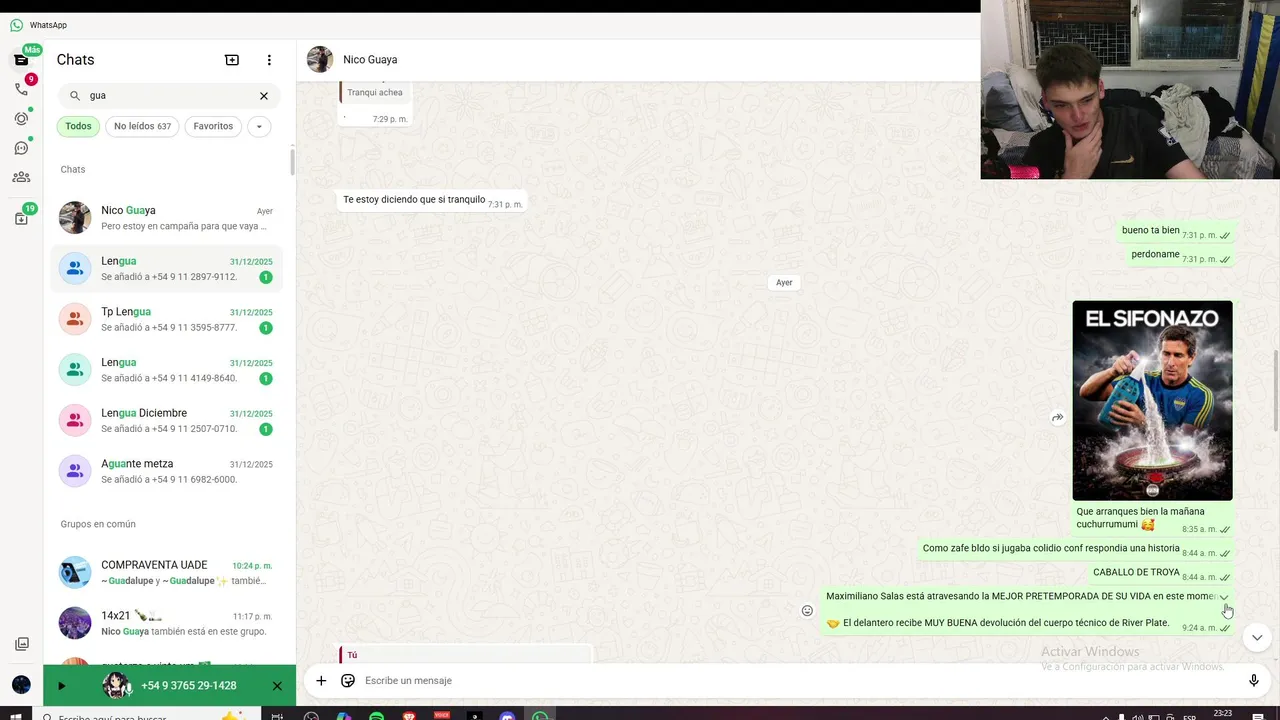1280x720 pixels.
Task: Show hidden system tray icons
Action: point(1106,716)
